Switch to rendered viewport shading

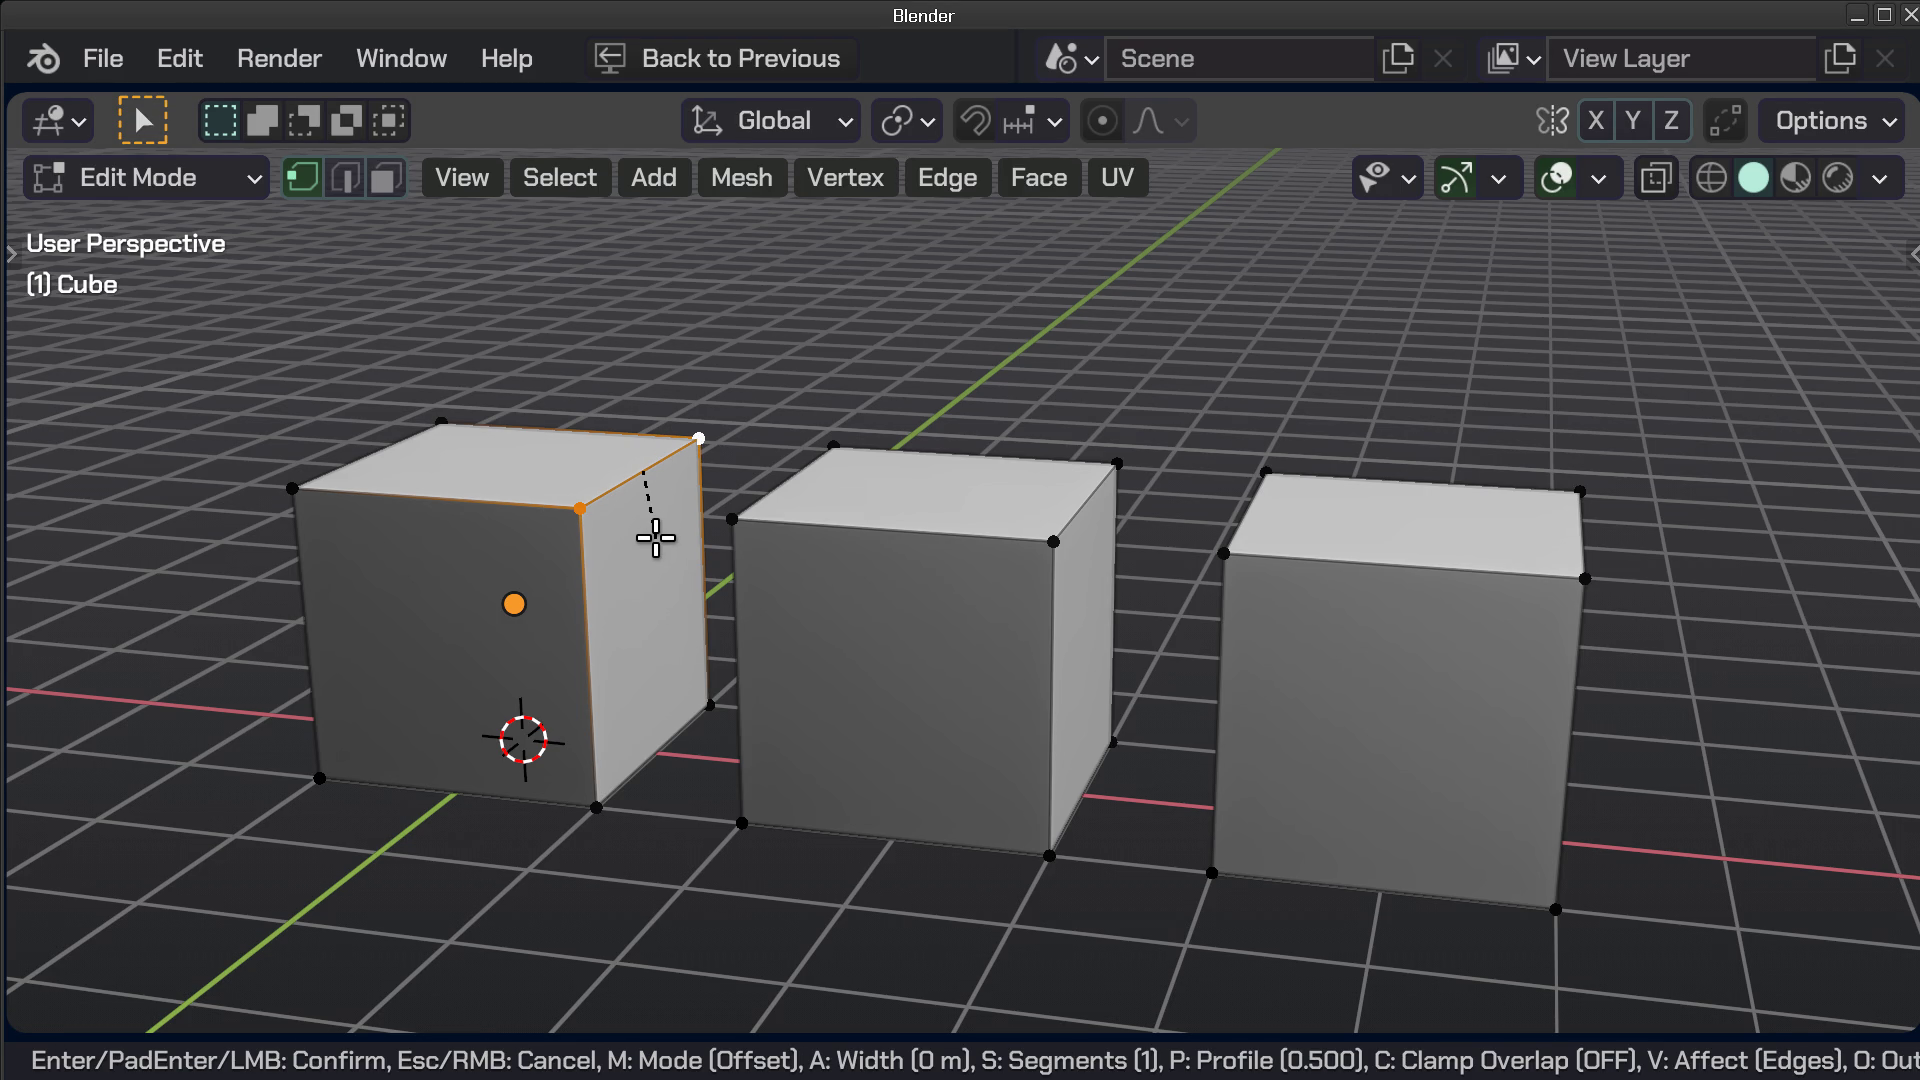(1838, 178)
